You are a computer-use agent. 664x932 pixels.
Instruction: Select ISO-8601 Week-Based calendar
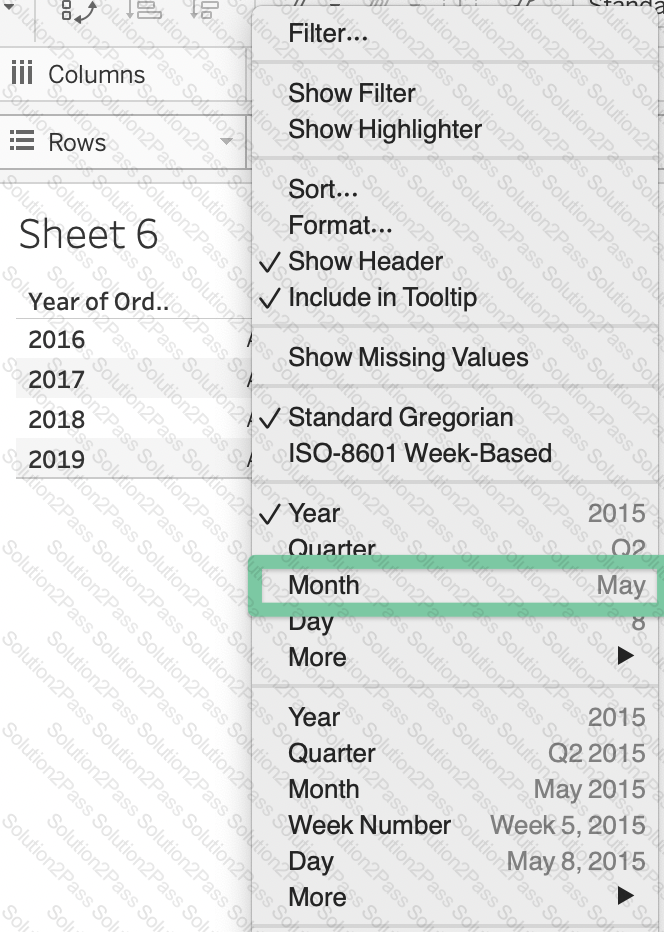420,453
